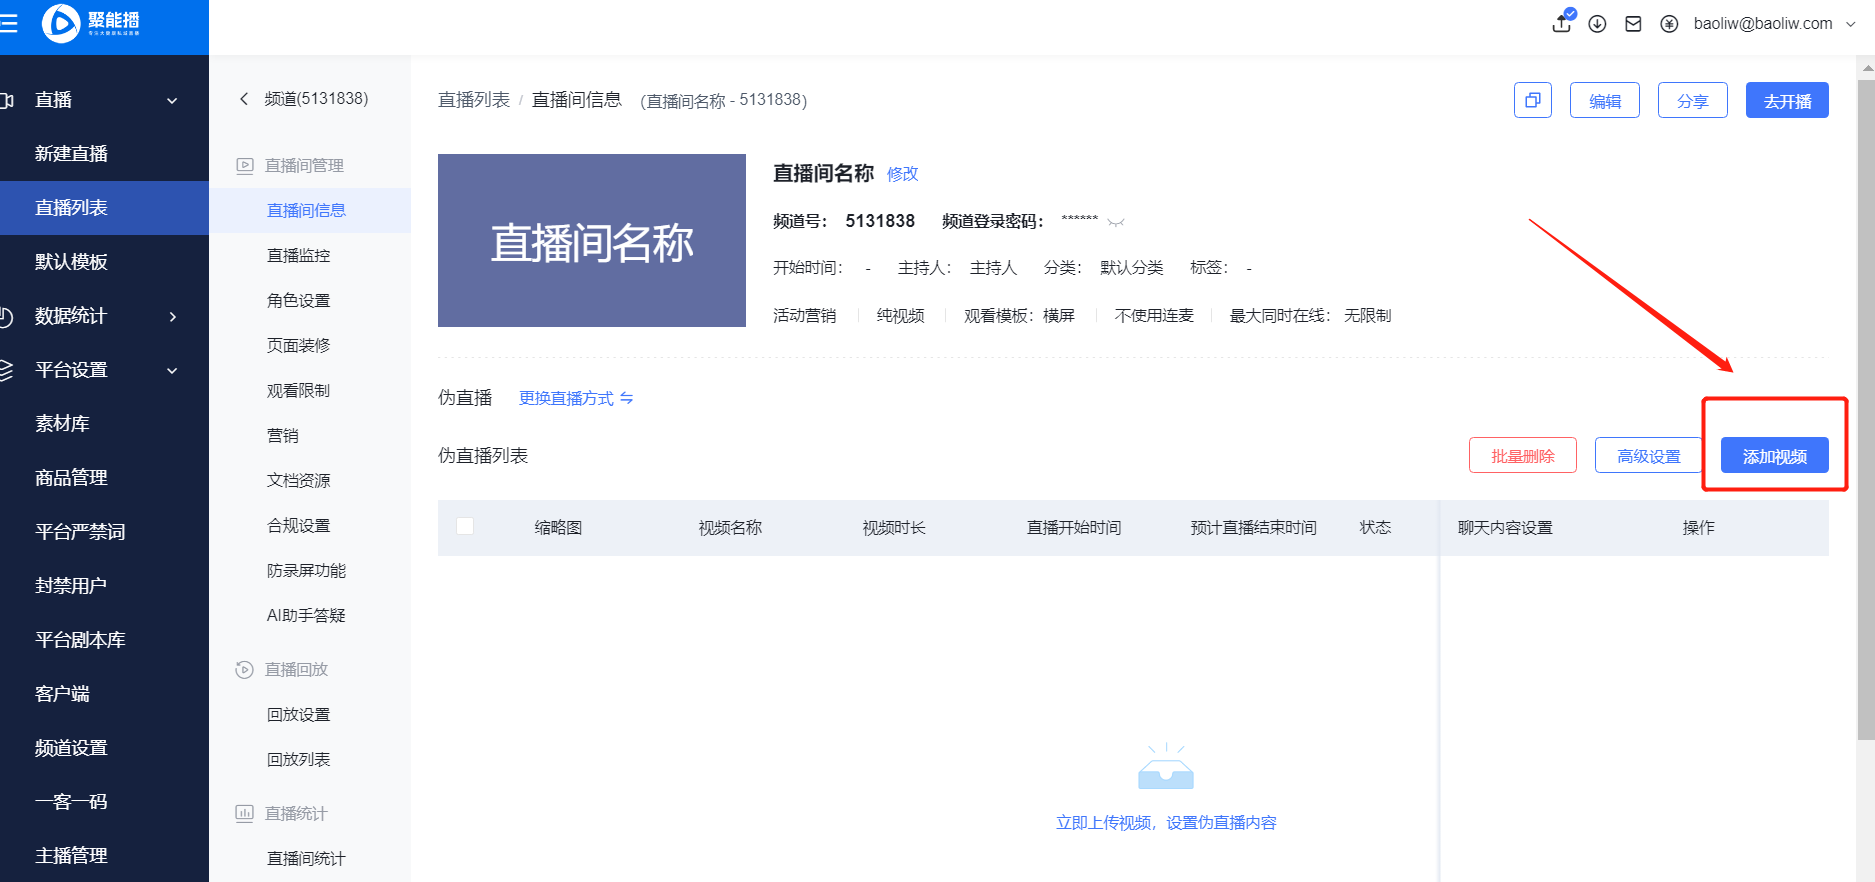Select 直播间信息 submenu item
Image resolution: width=1875 pixels, height=882 pixels.
pyautogui.click(x=310, y=210)
